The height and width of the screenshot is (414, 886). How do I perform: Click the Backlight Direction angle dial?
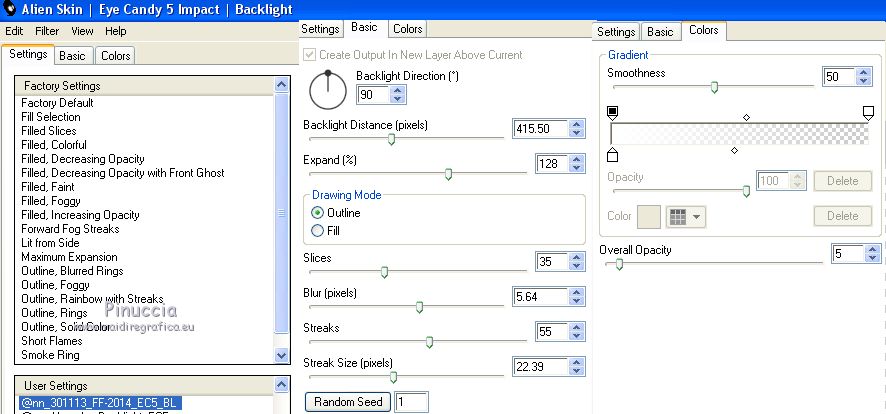point(327,92)
